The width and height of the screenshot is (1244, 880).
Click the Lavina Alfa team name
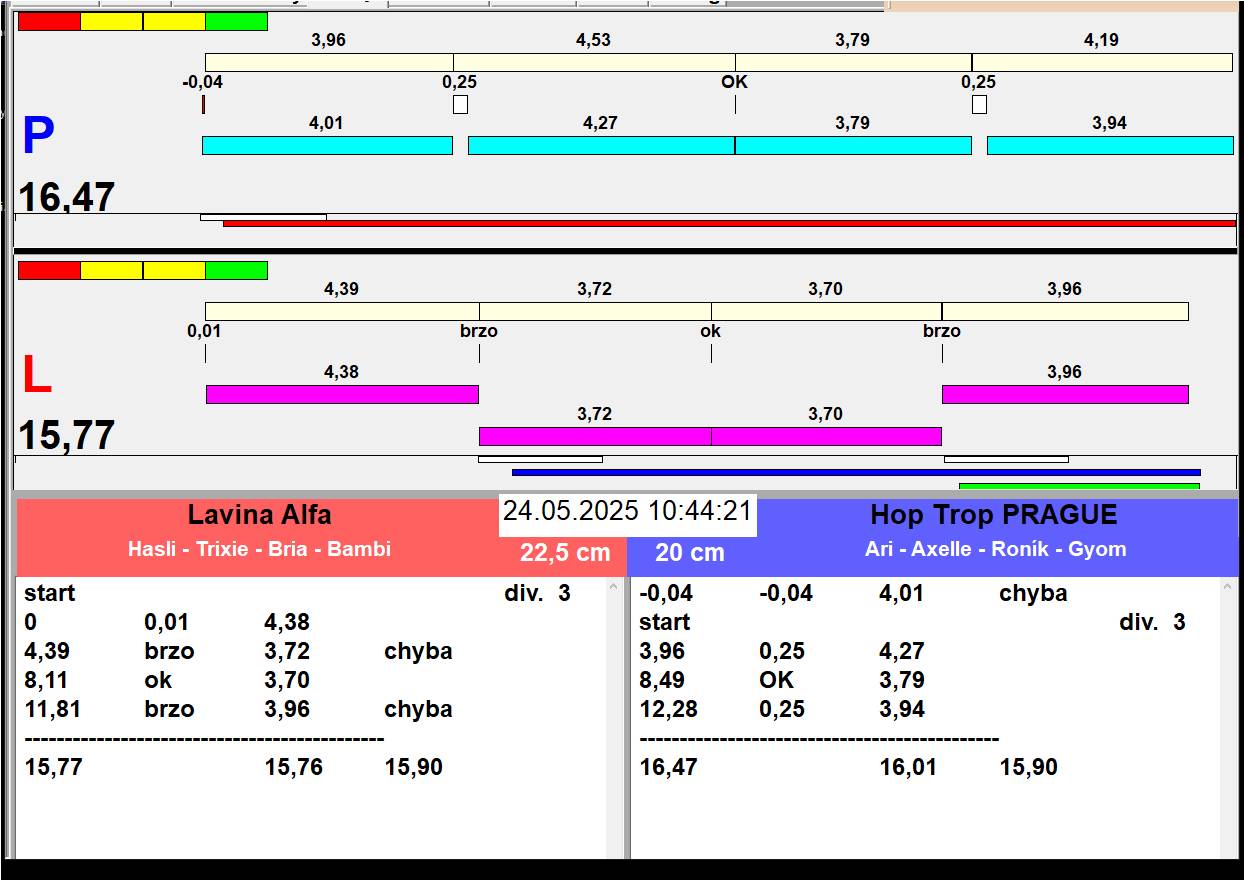coord(259,515)
